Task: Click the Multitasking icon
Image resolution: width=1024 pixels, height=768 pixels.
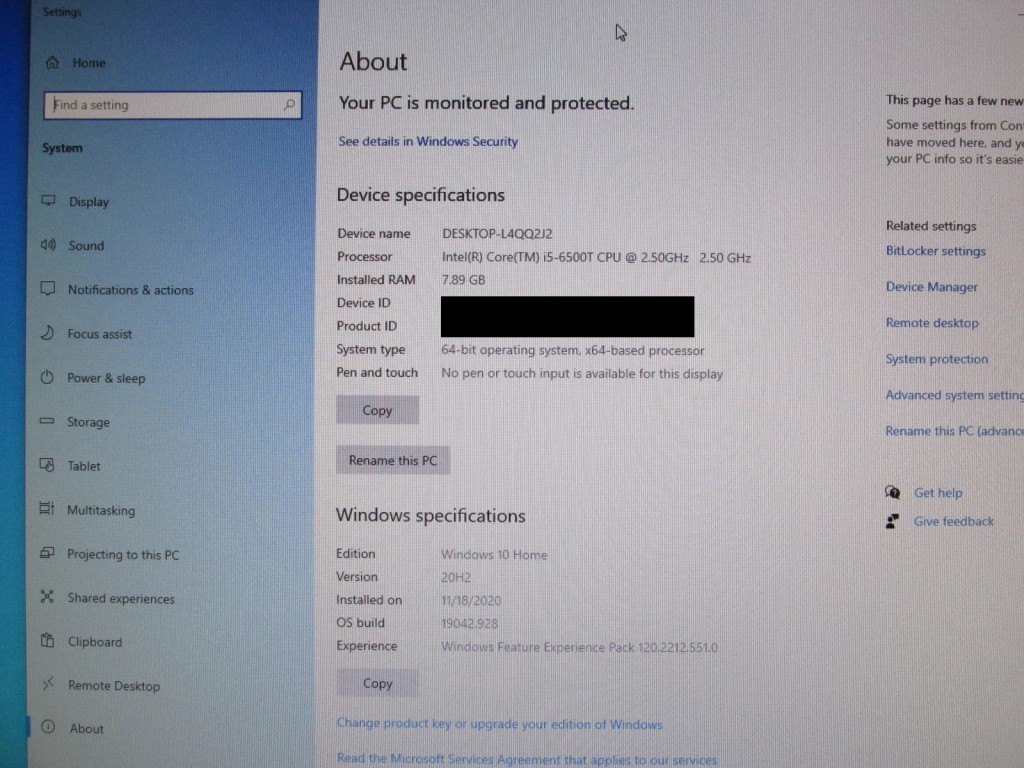Action: pyautogui.click(x=46, y=509)
